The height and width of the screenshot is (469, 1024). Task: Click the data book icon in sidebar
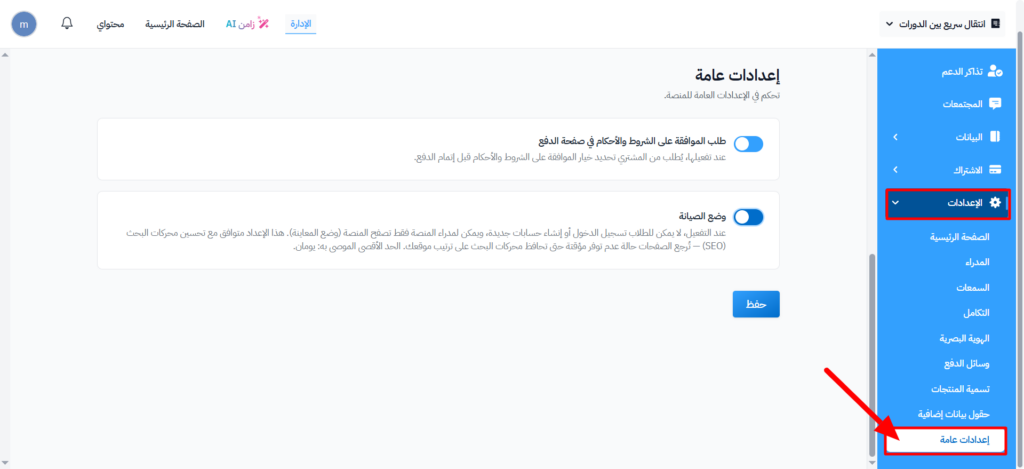994,137
